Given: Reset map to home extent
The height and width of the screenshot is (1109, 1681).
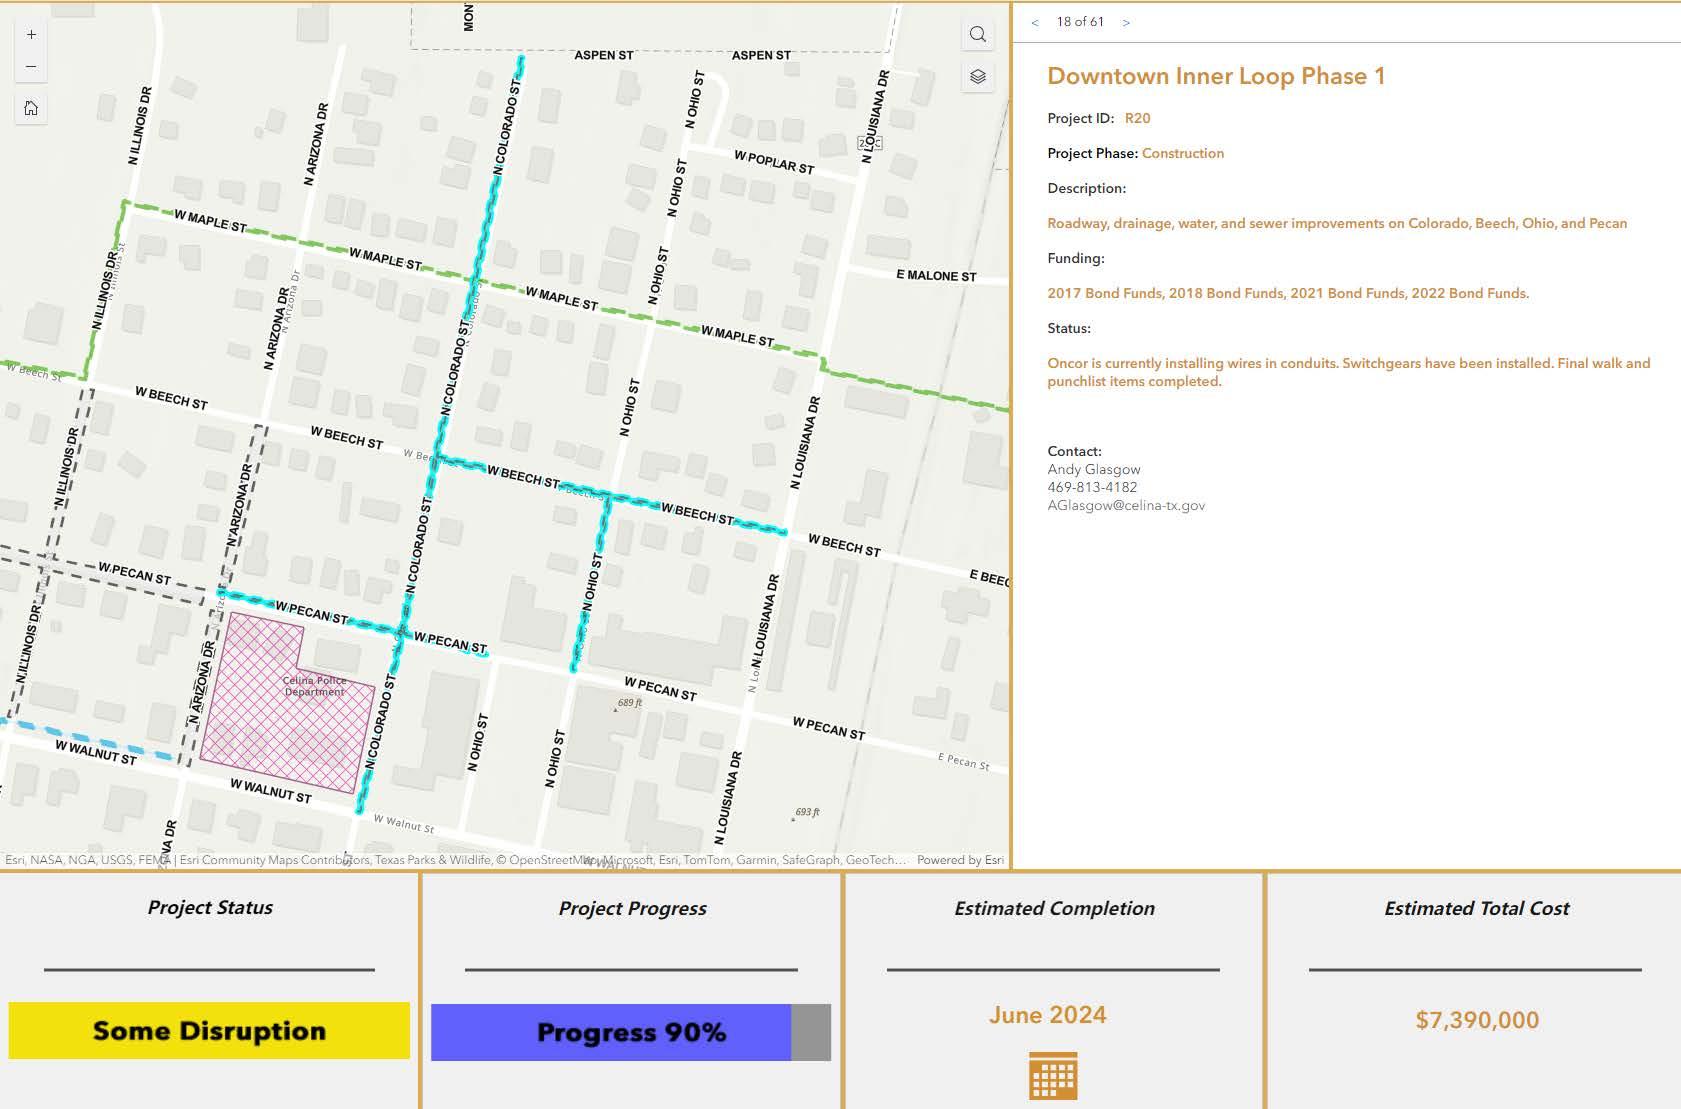Looking at the screenshot, I should click(x=31, y=108).
